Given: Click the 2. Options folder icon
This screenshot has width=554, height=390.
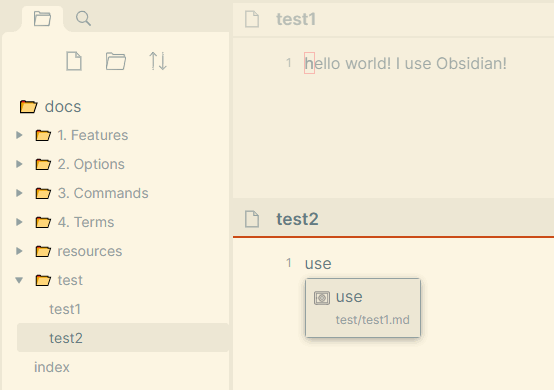Looking at the screenshot, I should [43, 164].
